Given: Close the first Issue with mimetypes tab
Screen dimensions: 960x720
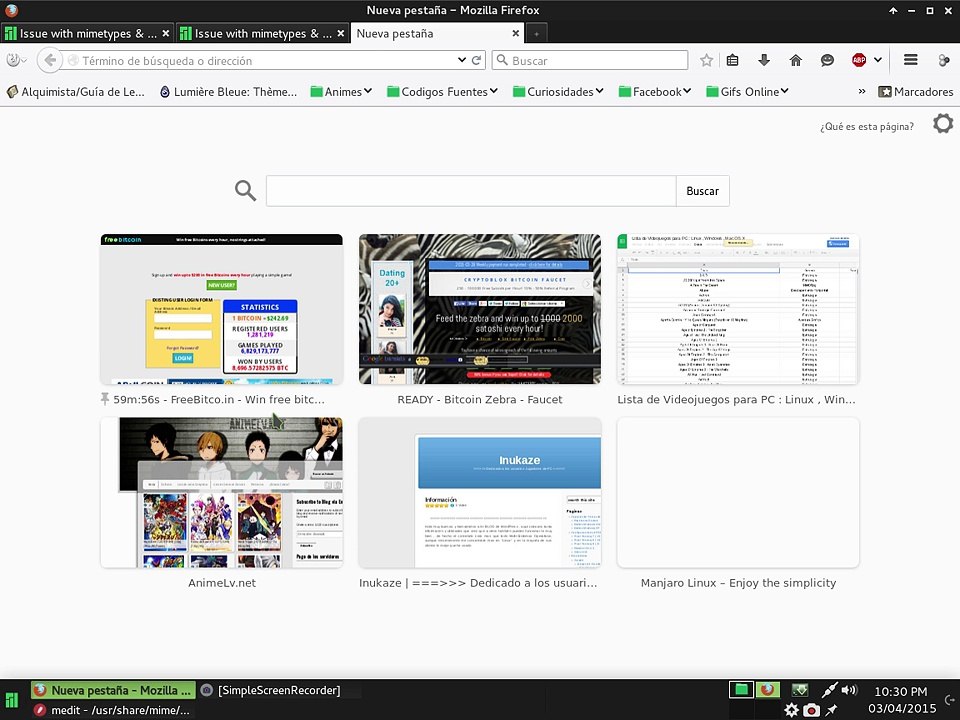Looking at the screenshot, I should click(x=165, y=34).
